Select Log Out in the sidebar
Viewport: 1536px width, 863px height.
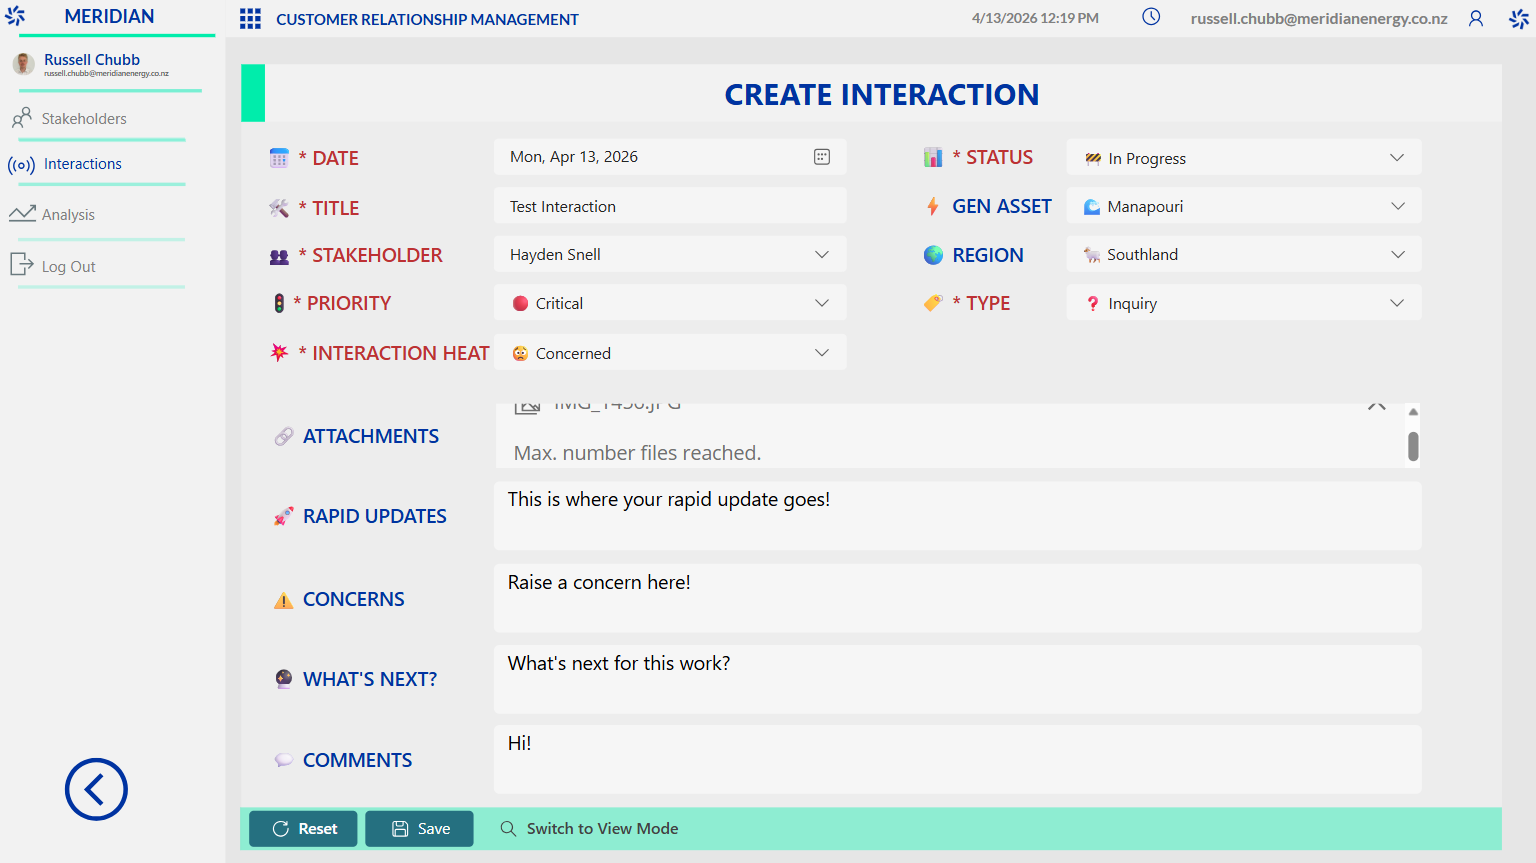[68, 267]
